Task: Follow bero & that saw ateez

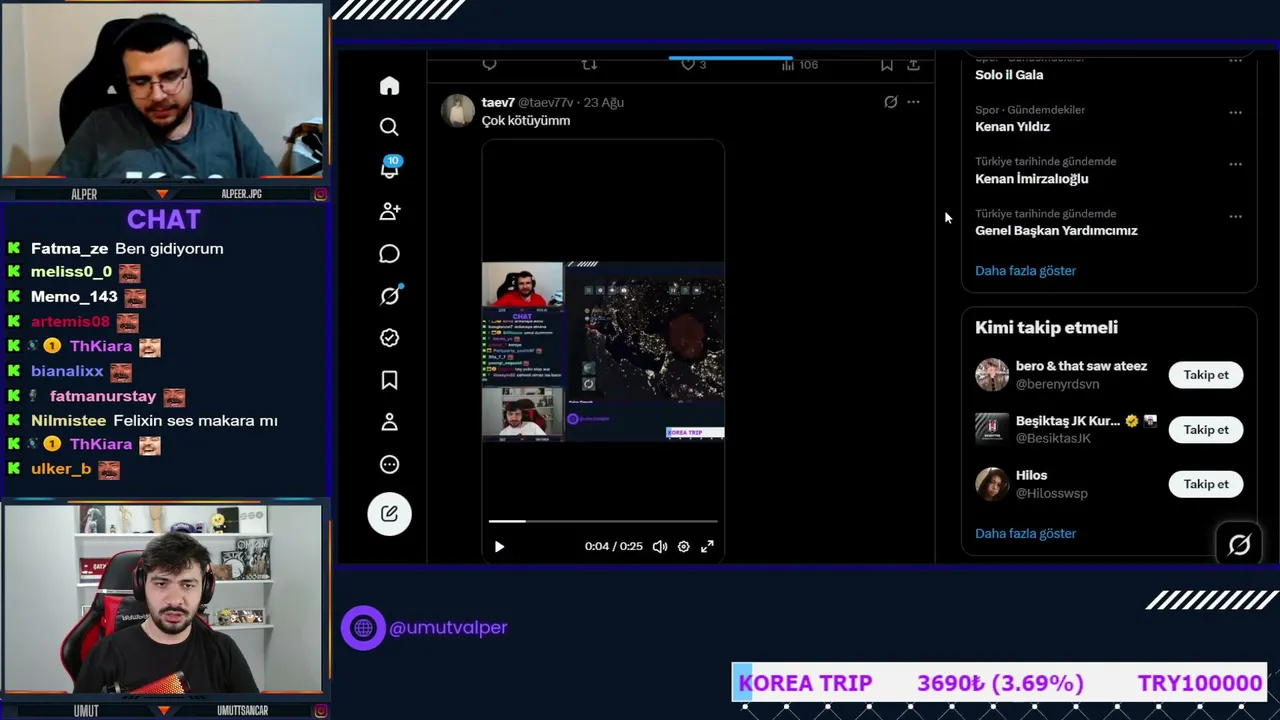Action: coord(1206,375)
